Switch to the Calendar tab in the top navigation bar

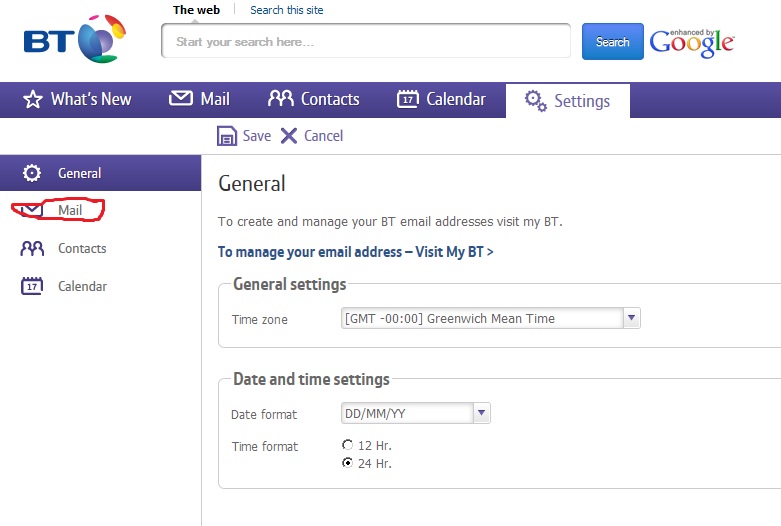click(441, 100)
